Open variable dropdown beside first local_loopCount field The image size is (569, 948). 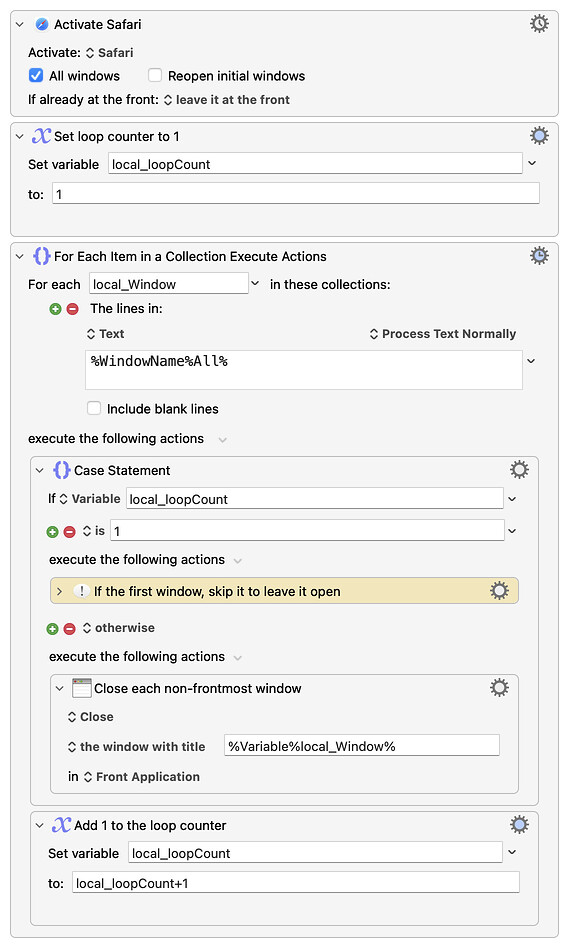point(532,163)
